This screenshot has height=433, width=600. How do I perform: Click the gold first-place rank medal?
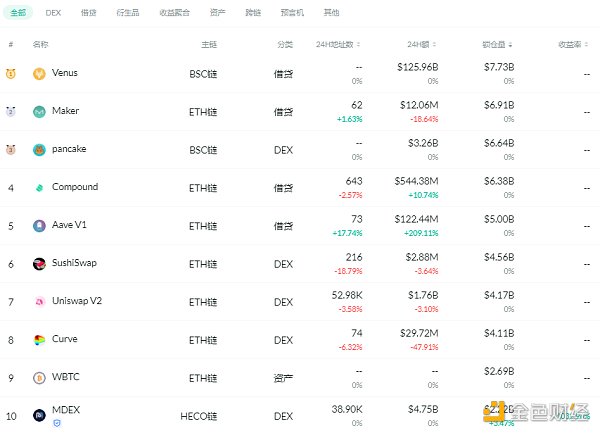click(x=11, y=73)
